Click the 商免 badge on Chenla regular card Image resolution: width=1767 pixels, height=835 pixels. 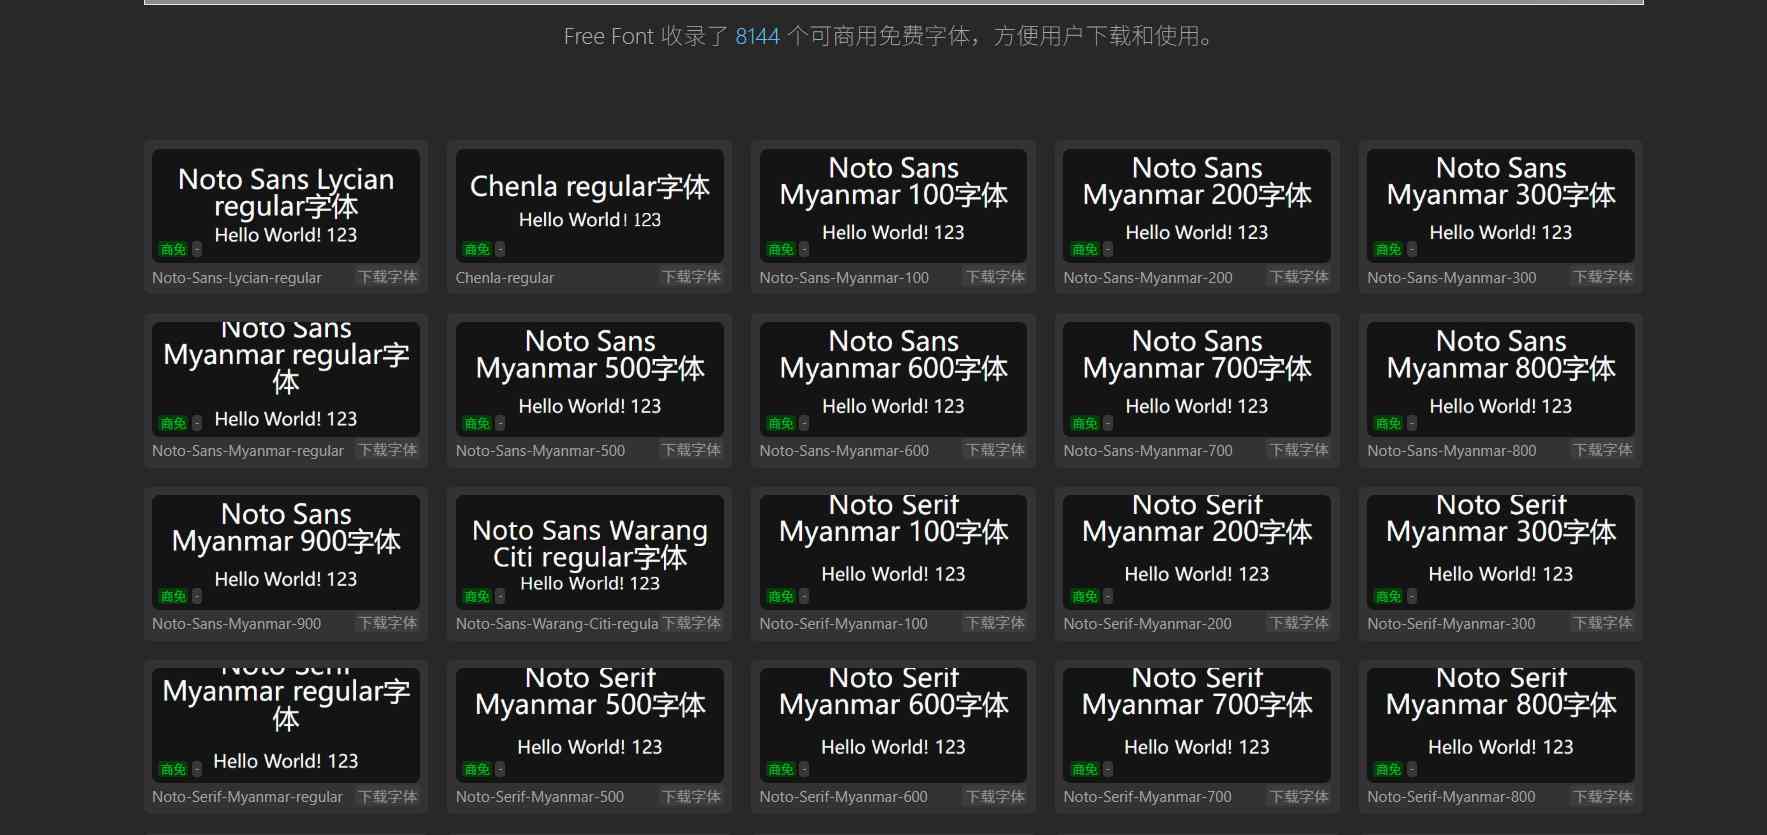[x=477, y=250]
